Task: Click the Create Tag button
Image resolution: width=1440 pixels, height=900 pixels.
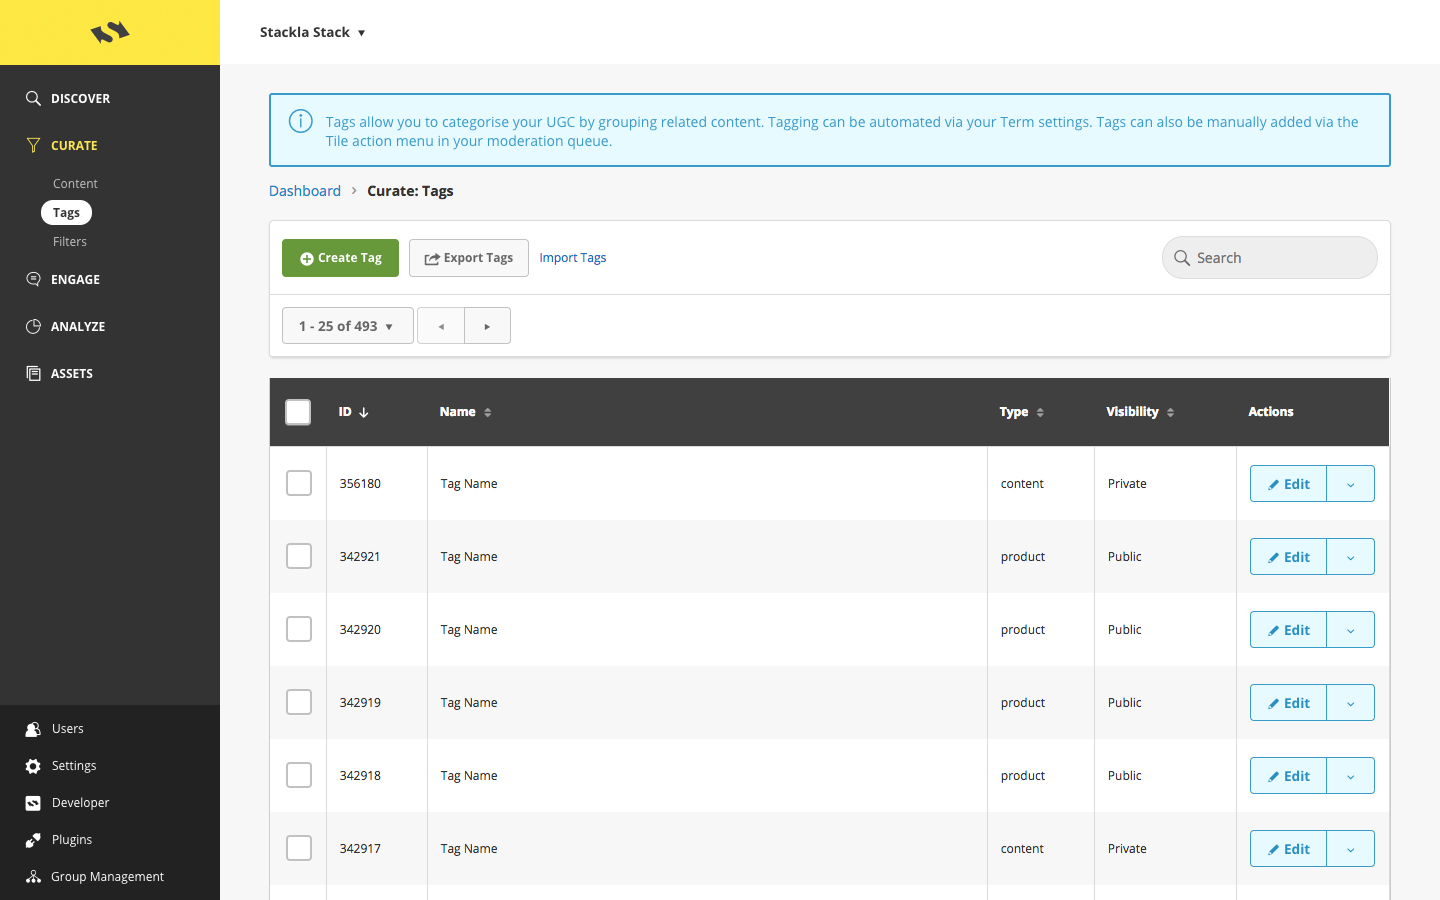Action: click(340, 258)
